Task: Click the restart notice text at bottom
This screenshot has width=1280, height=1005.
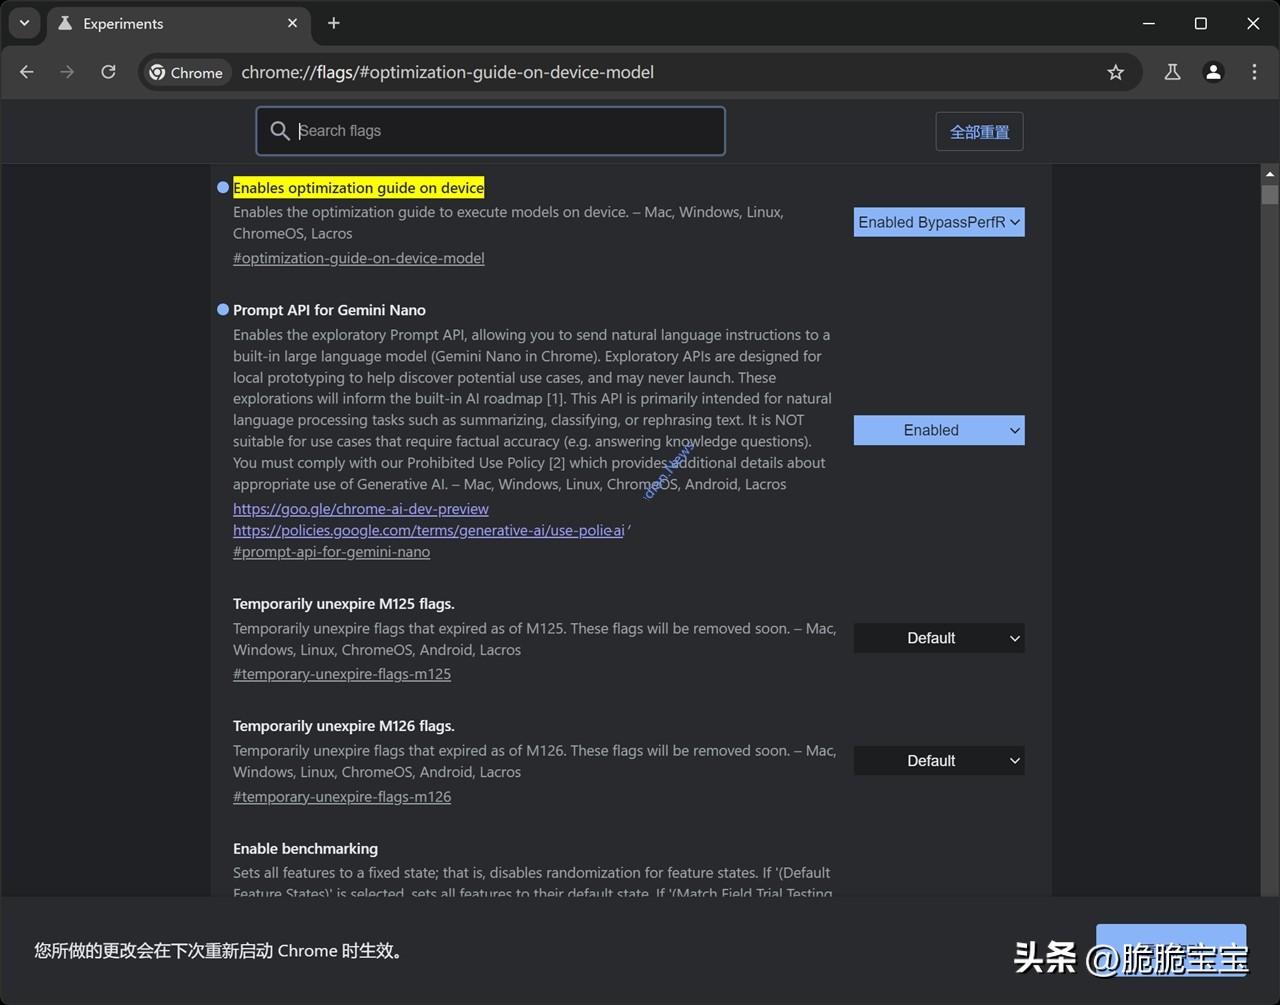Action: pos(221,951)
